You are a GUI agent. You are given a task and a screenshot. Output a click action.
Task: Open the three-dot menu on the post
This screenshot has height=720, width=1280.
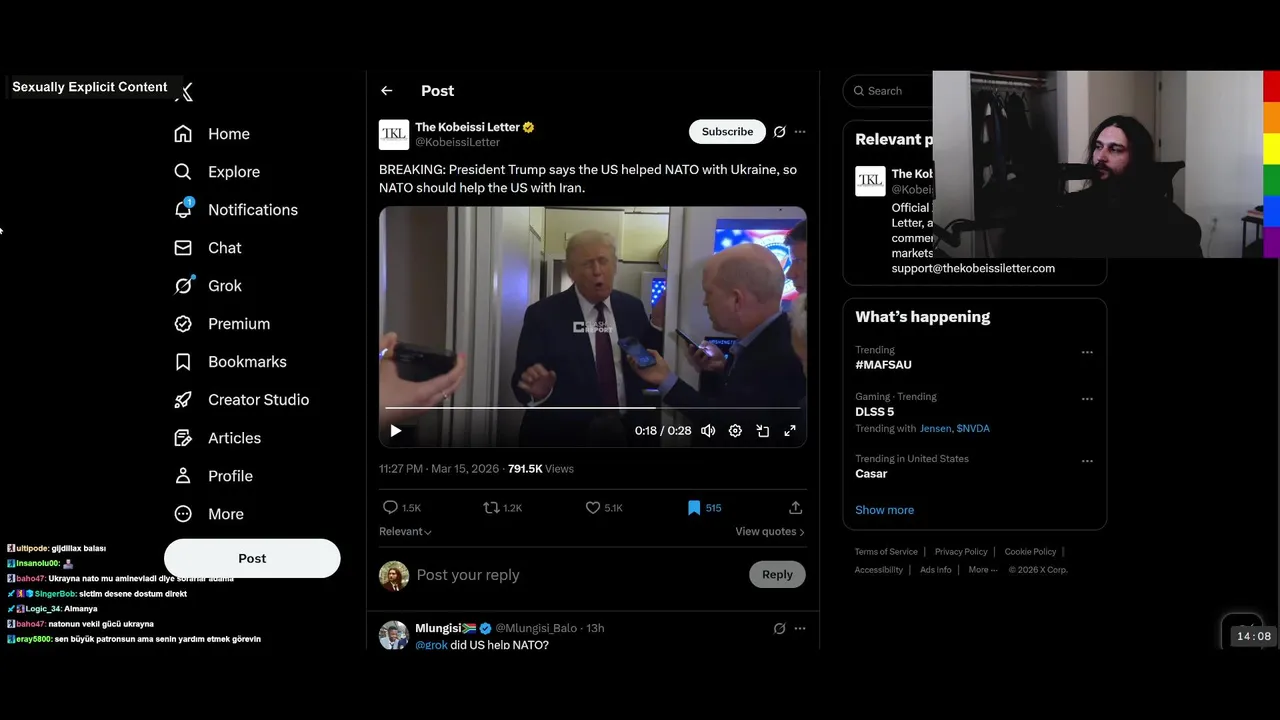coord(800,132)
